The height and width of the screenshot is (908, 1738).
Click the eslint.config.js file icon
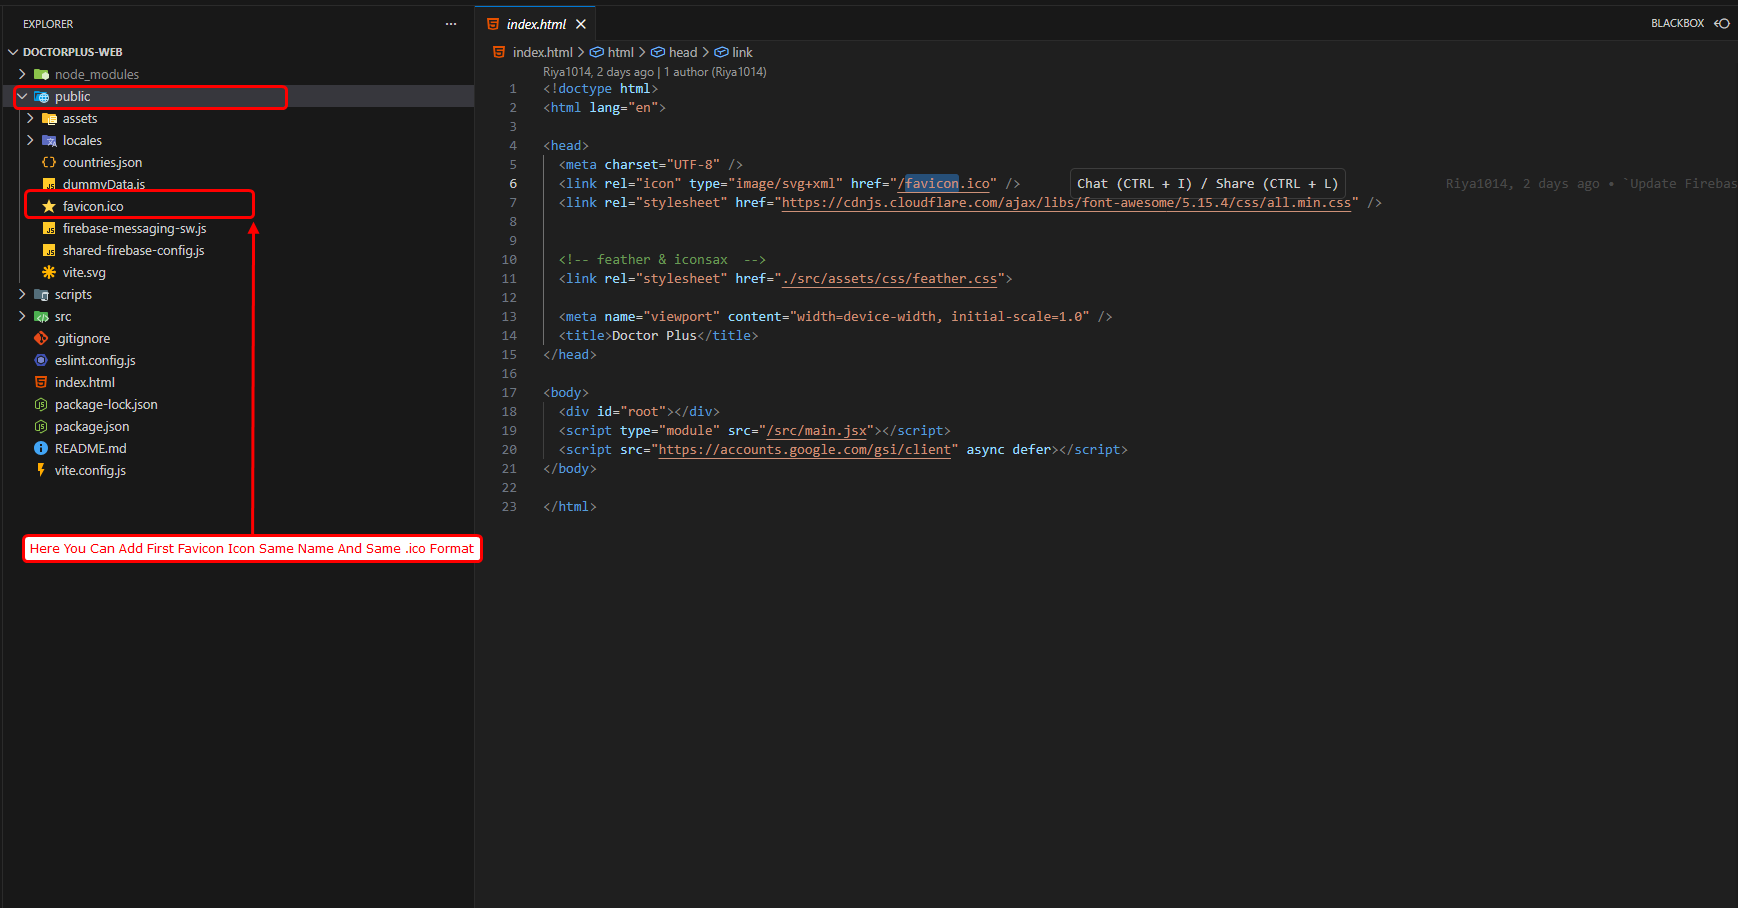pos(41,360)
